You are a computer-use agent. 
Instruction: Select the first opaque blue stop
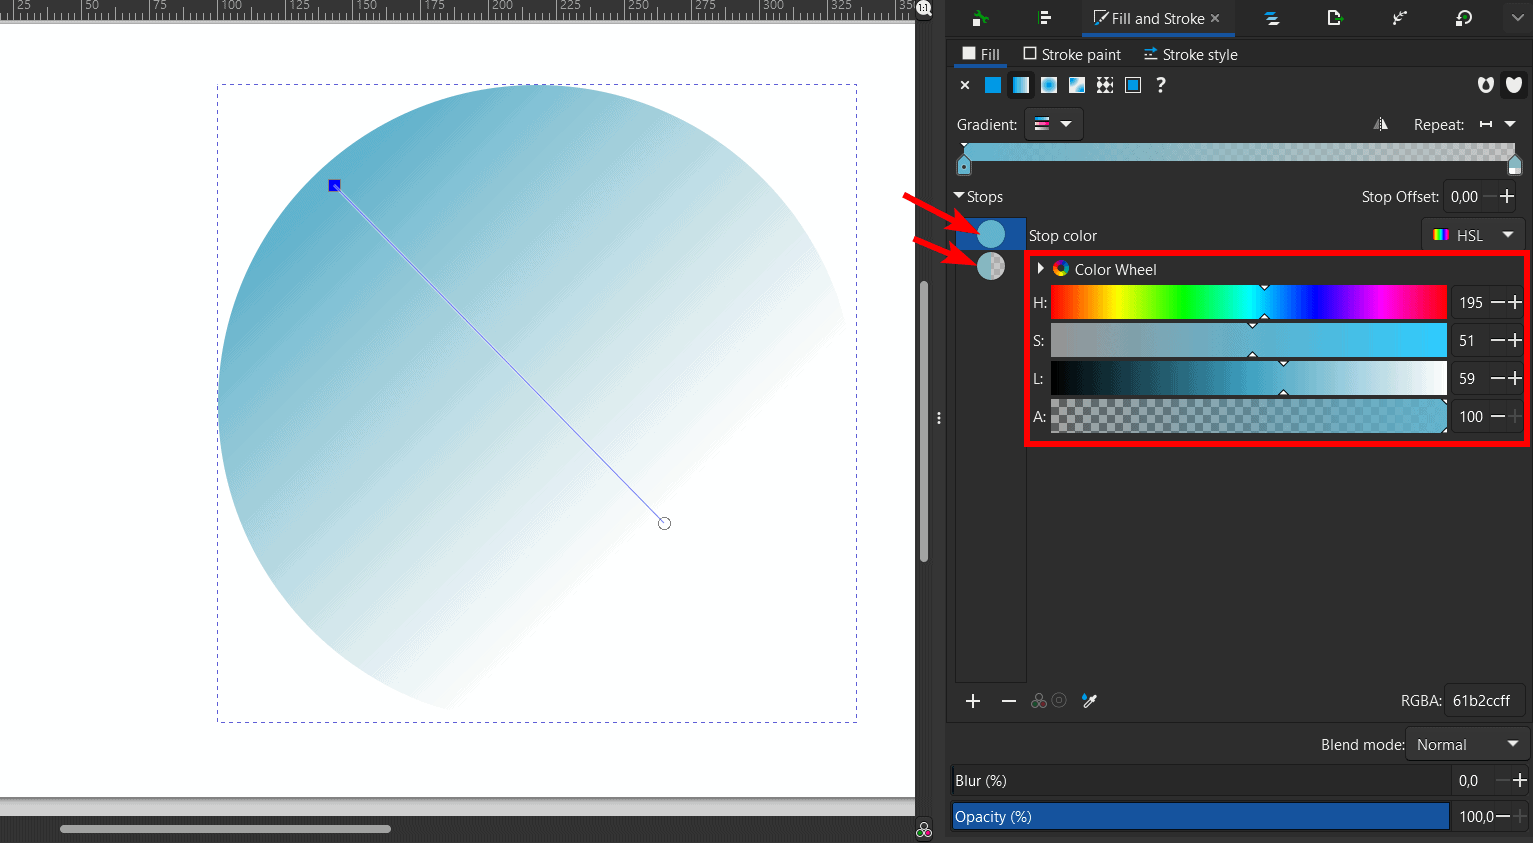pyautogui.click(x=991, y=234)
